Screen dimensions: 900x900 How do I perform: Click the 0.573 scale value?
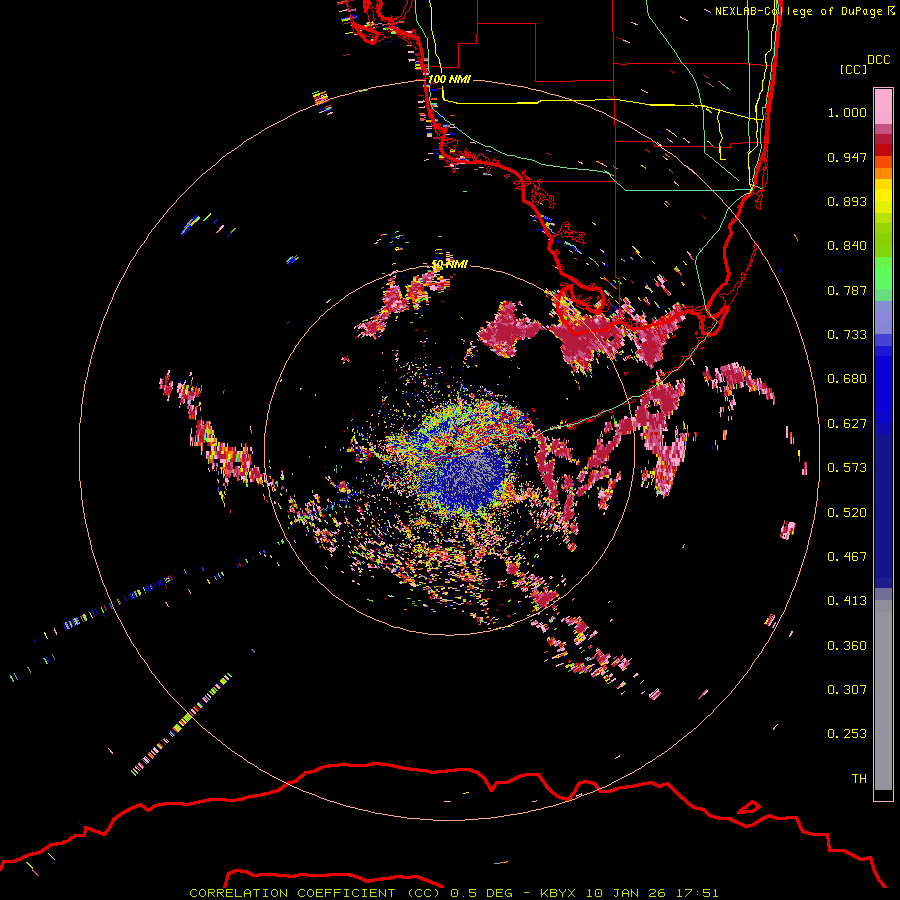click(x=847, y=468)
